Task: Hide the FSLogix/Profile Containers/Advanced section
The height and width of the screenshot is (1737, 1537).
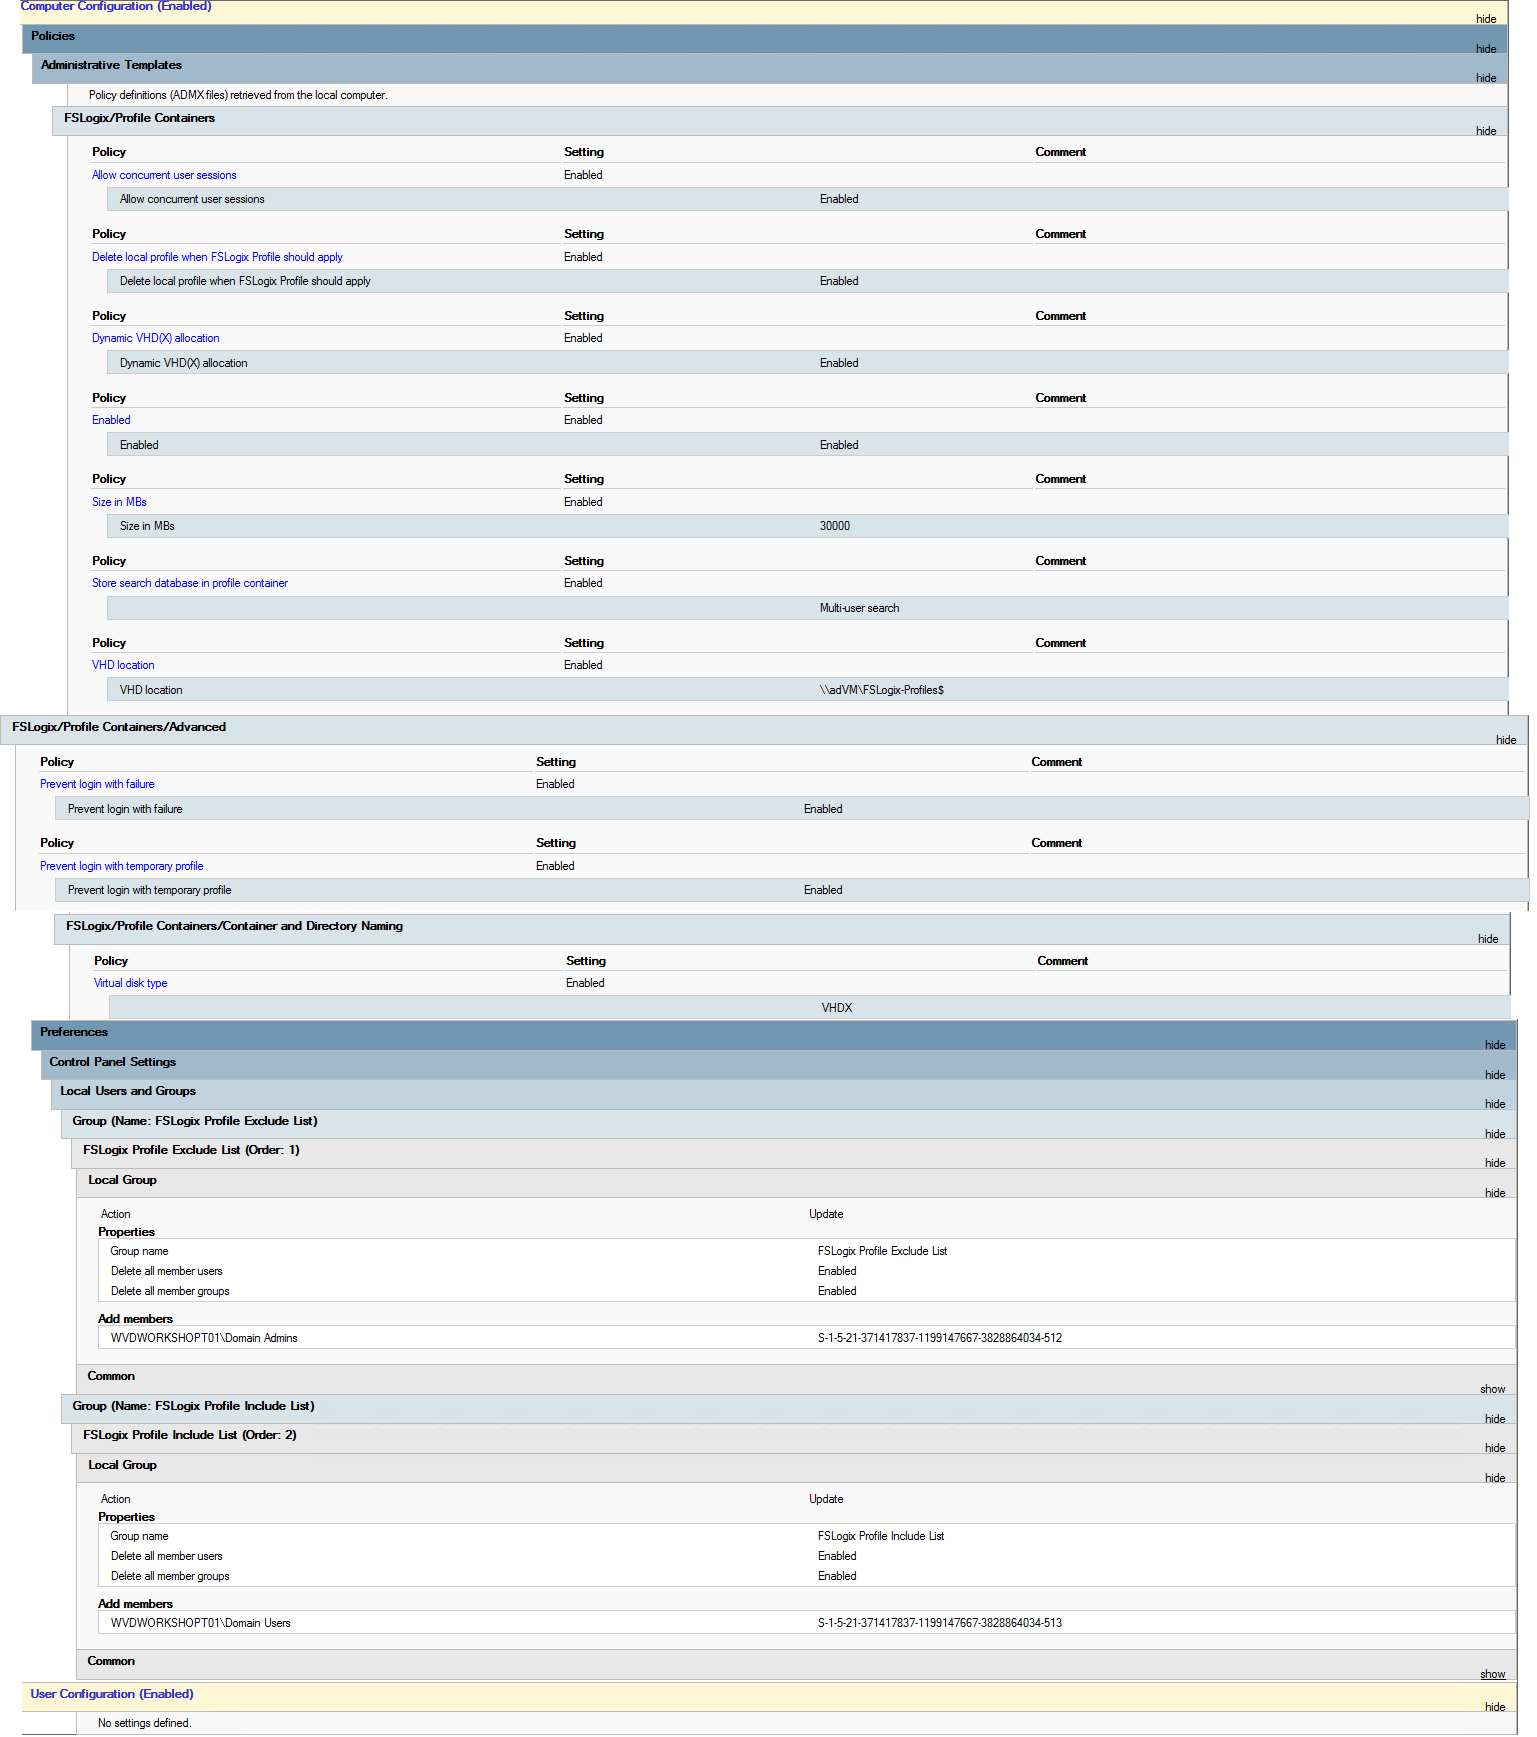Action: tap(1506, 740)
